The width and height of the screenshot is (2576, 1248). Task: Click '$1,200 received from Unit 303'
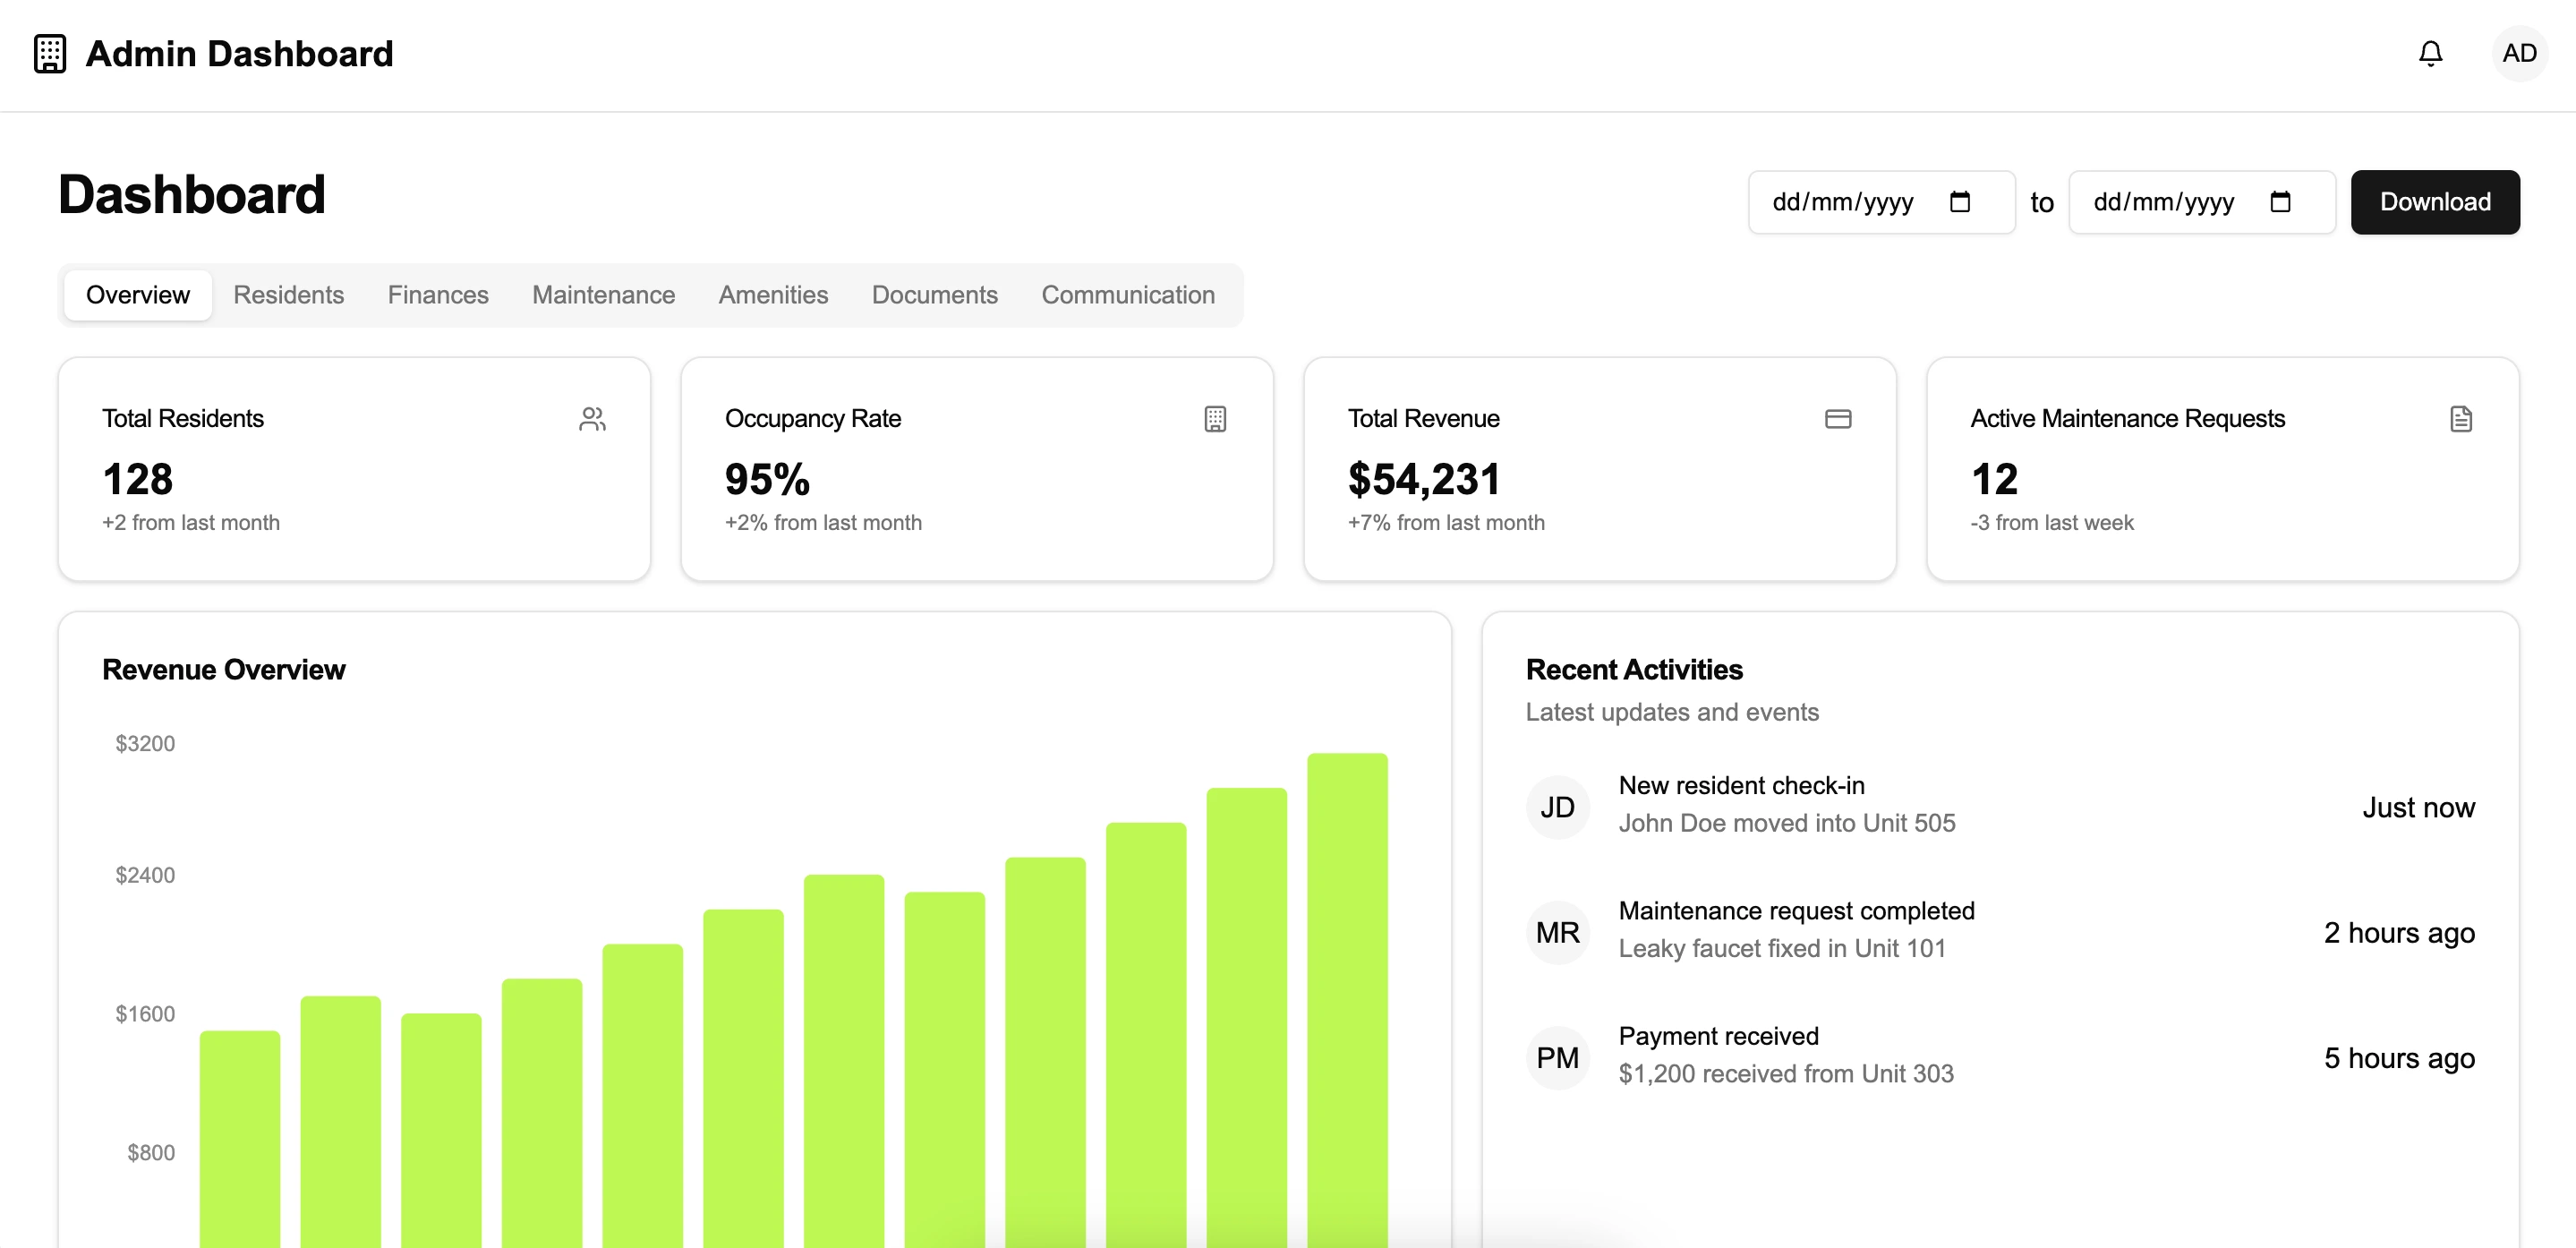pos(1786,1073)
